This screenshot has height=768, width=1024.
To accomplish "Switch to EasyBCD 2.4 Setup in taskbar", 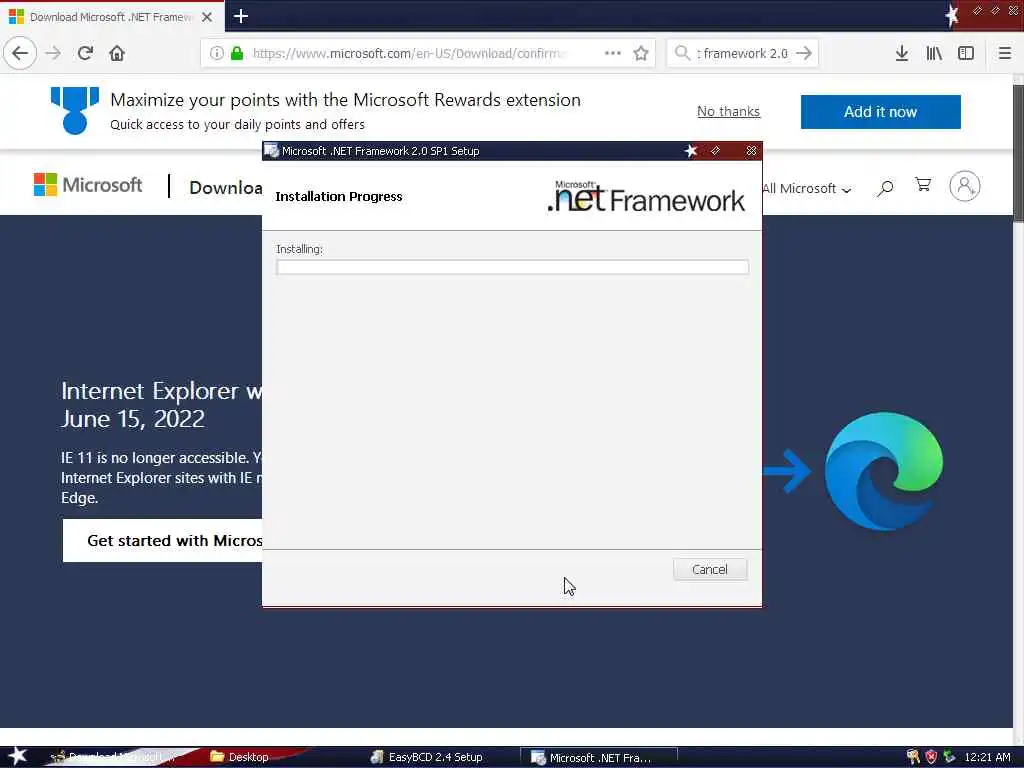I will (426, 757).
